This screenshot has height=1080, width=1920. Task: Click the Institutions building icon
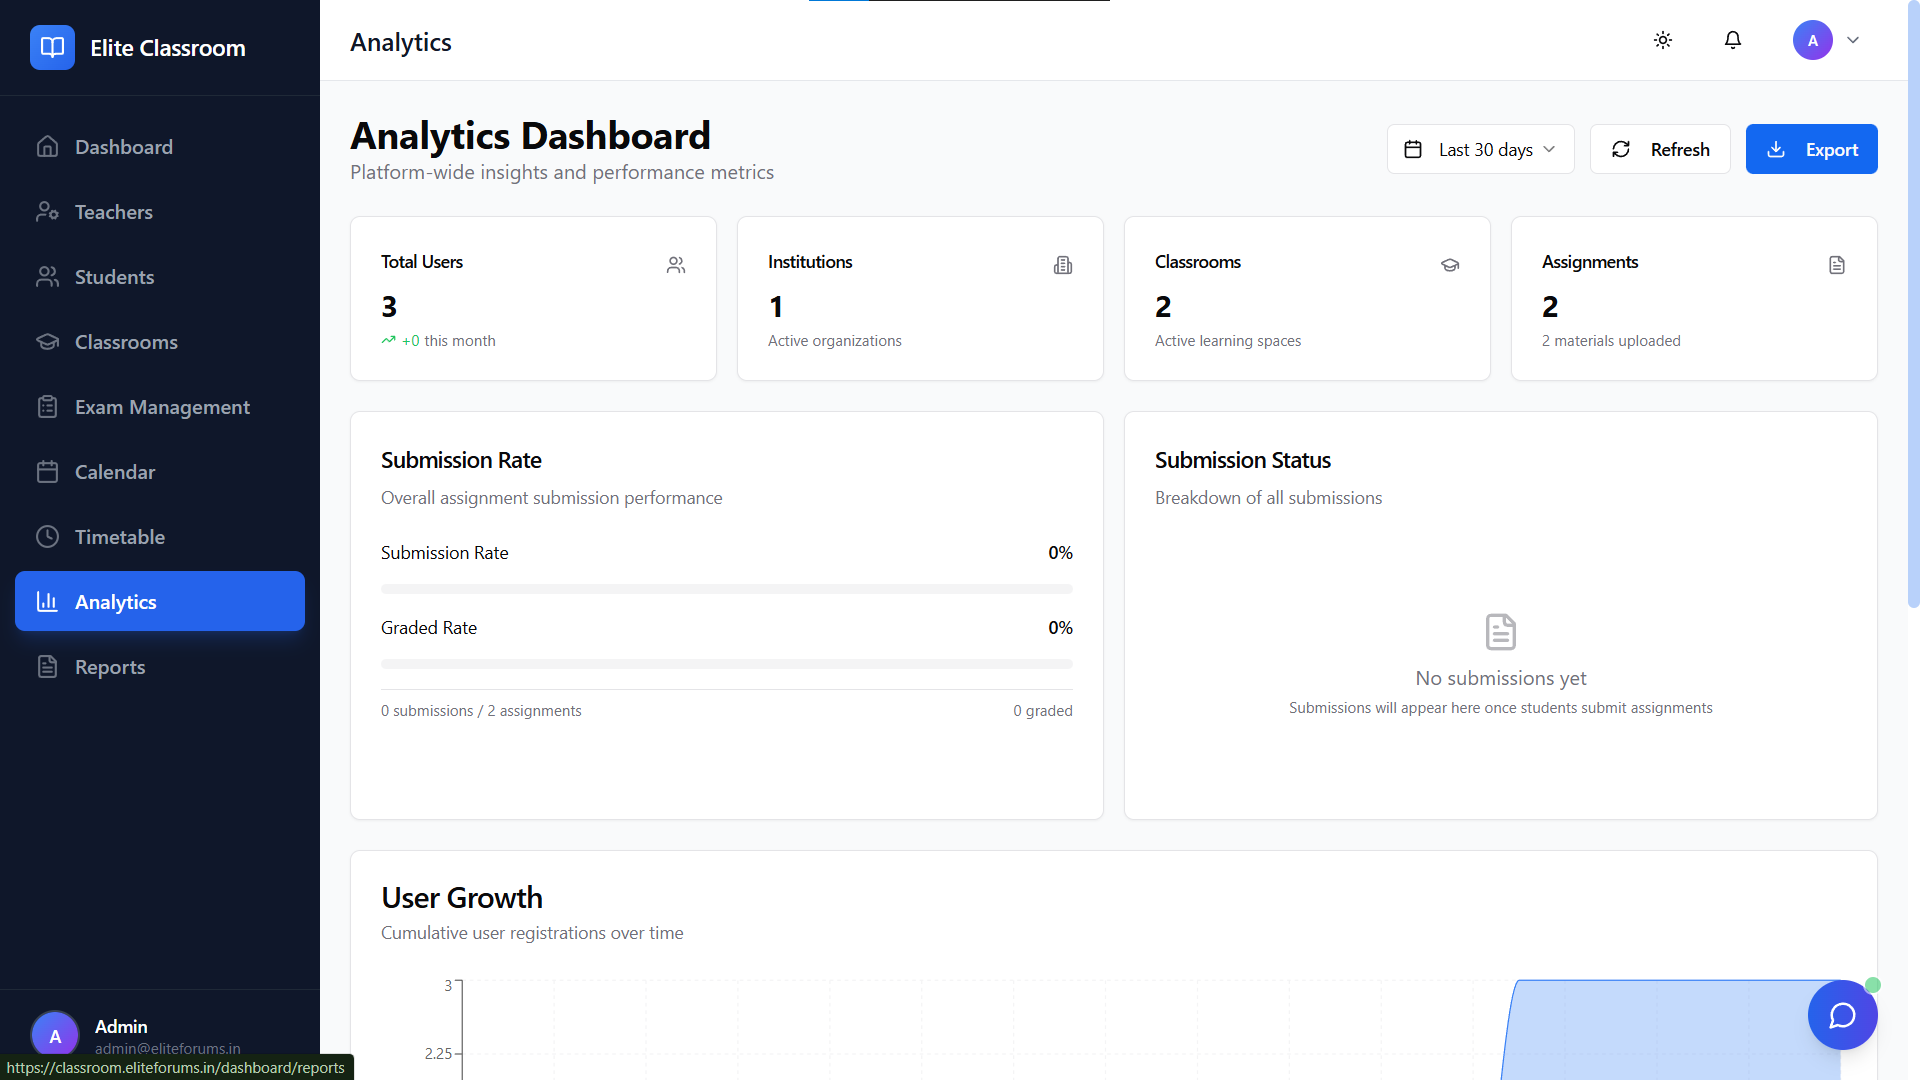[1062, 265]
